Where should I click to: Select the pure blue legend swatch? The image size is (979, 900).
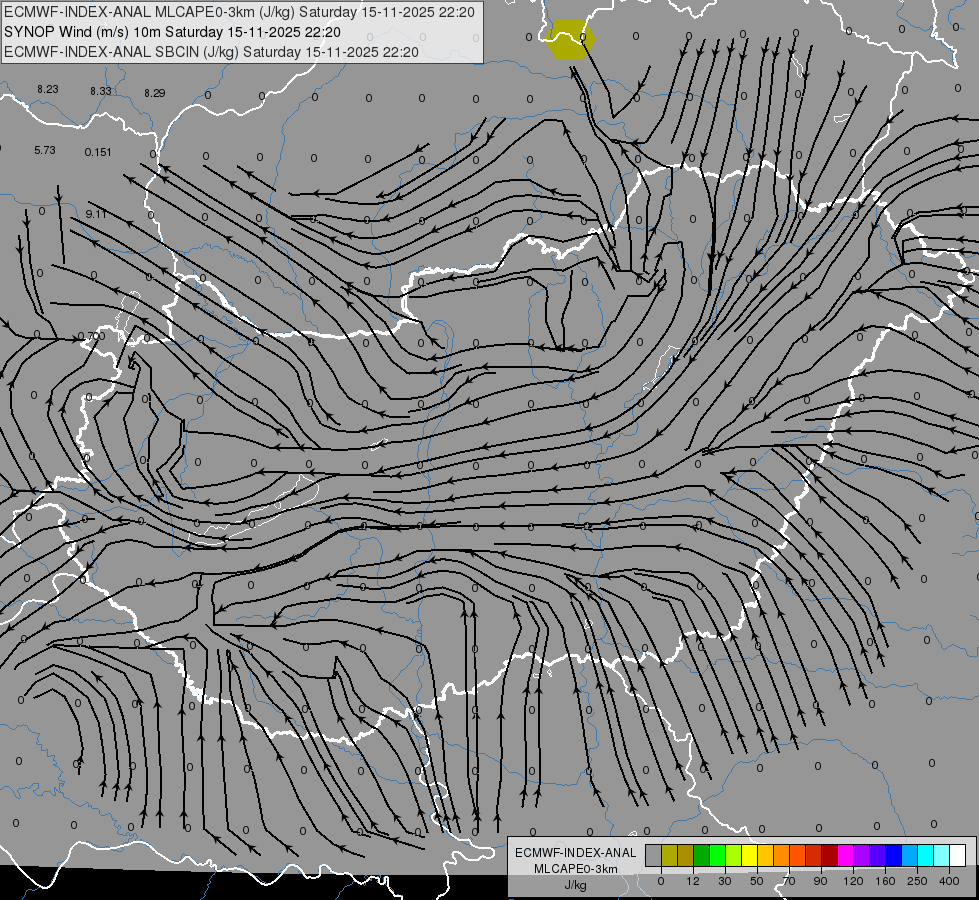[x=893, y=855]
